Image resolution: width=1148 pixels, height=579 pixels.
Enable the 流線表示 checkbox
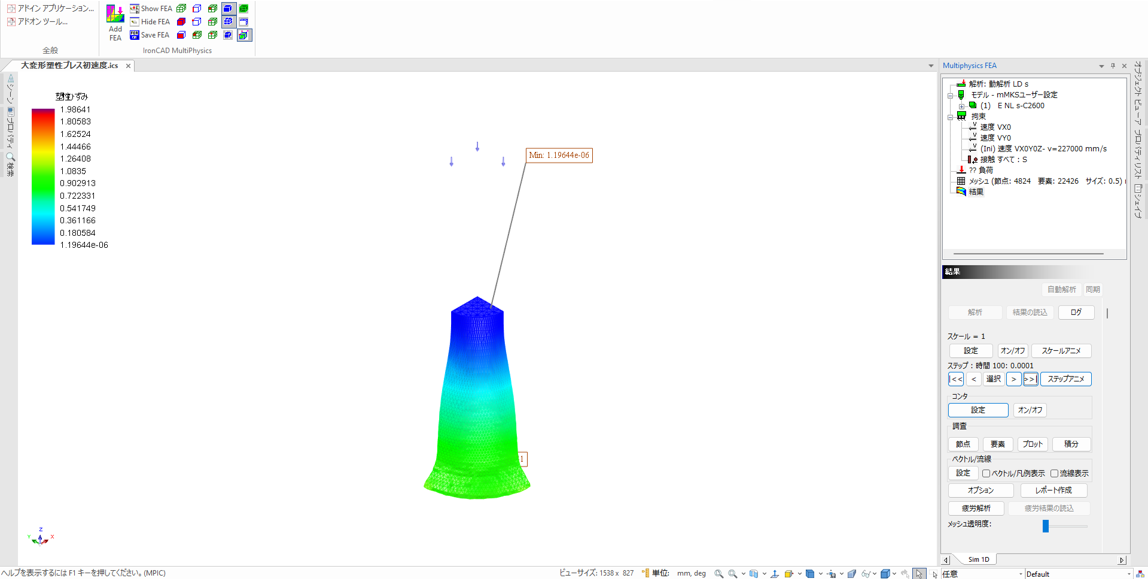point(1054,474)
